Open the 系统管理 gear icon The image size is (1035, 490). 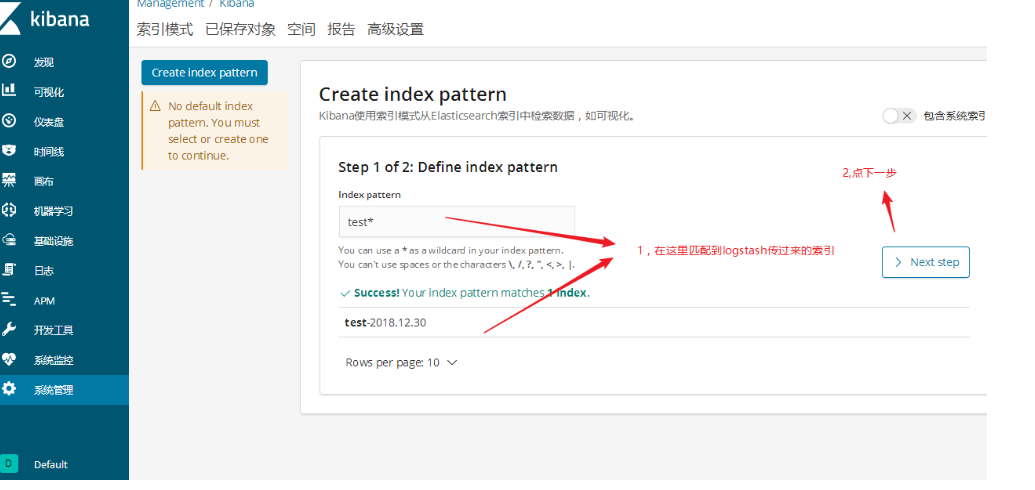(9, 389)
